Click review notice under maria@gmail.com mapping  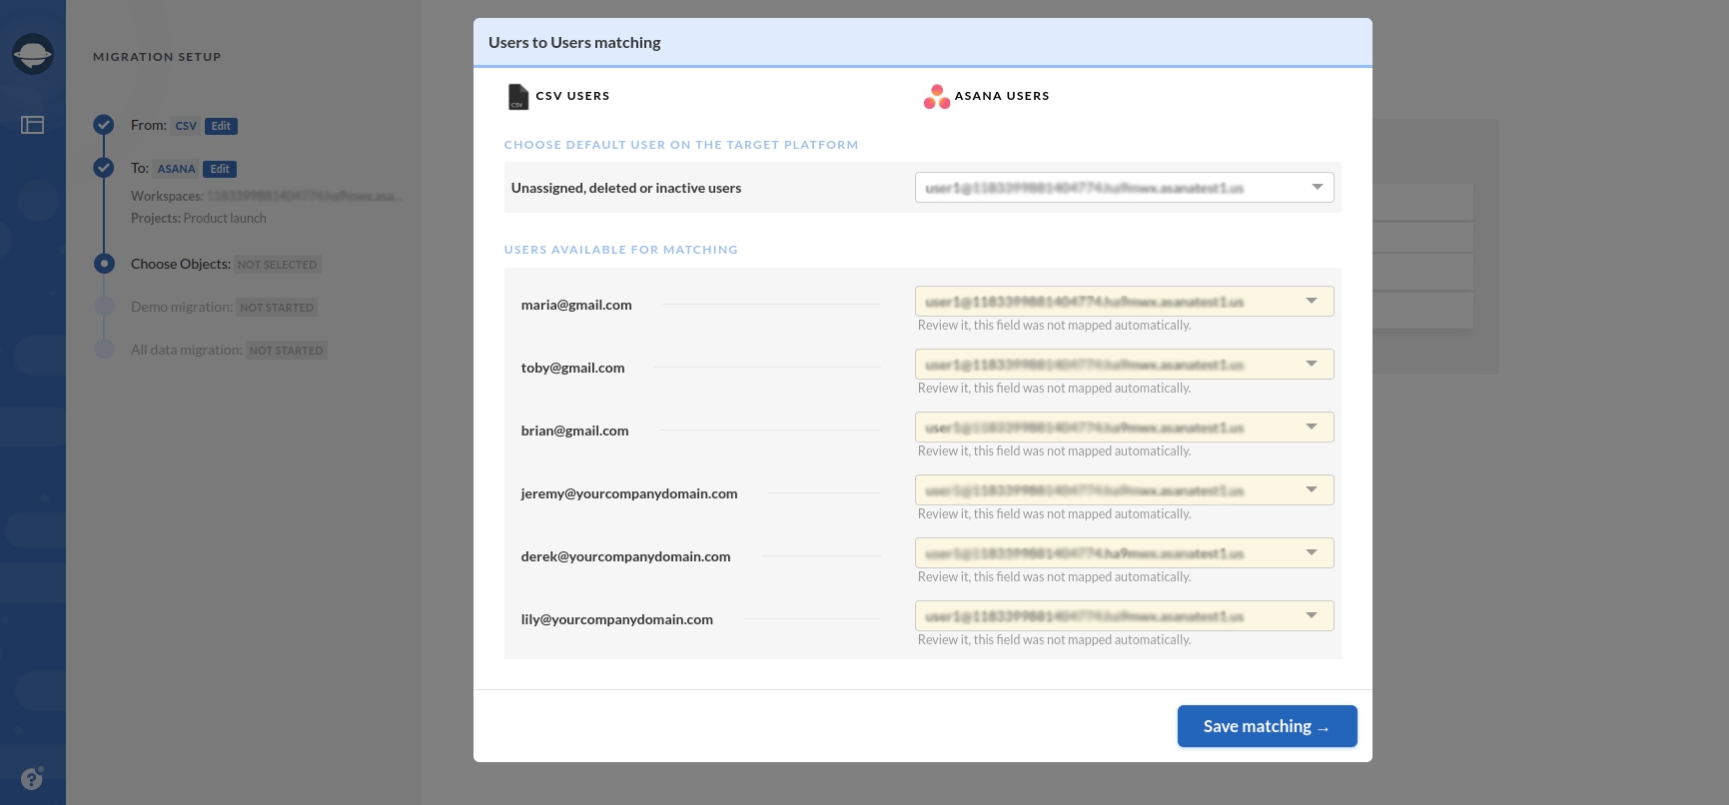point(1055,325)
